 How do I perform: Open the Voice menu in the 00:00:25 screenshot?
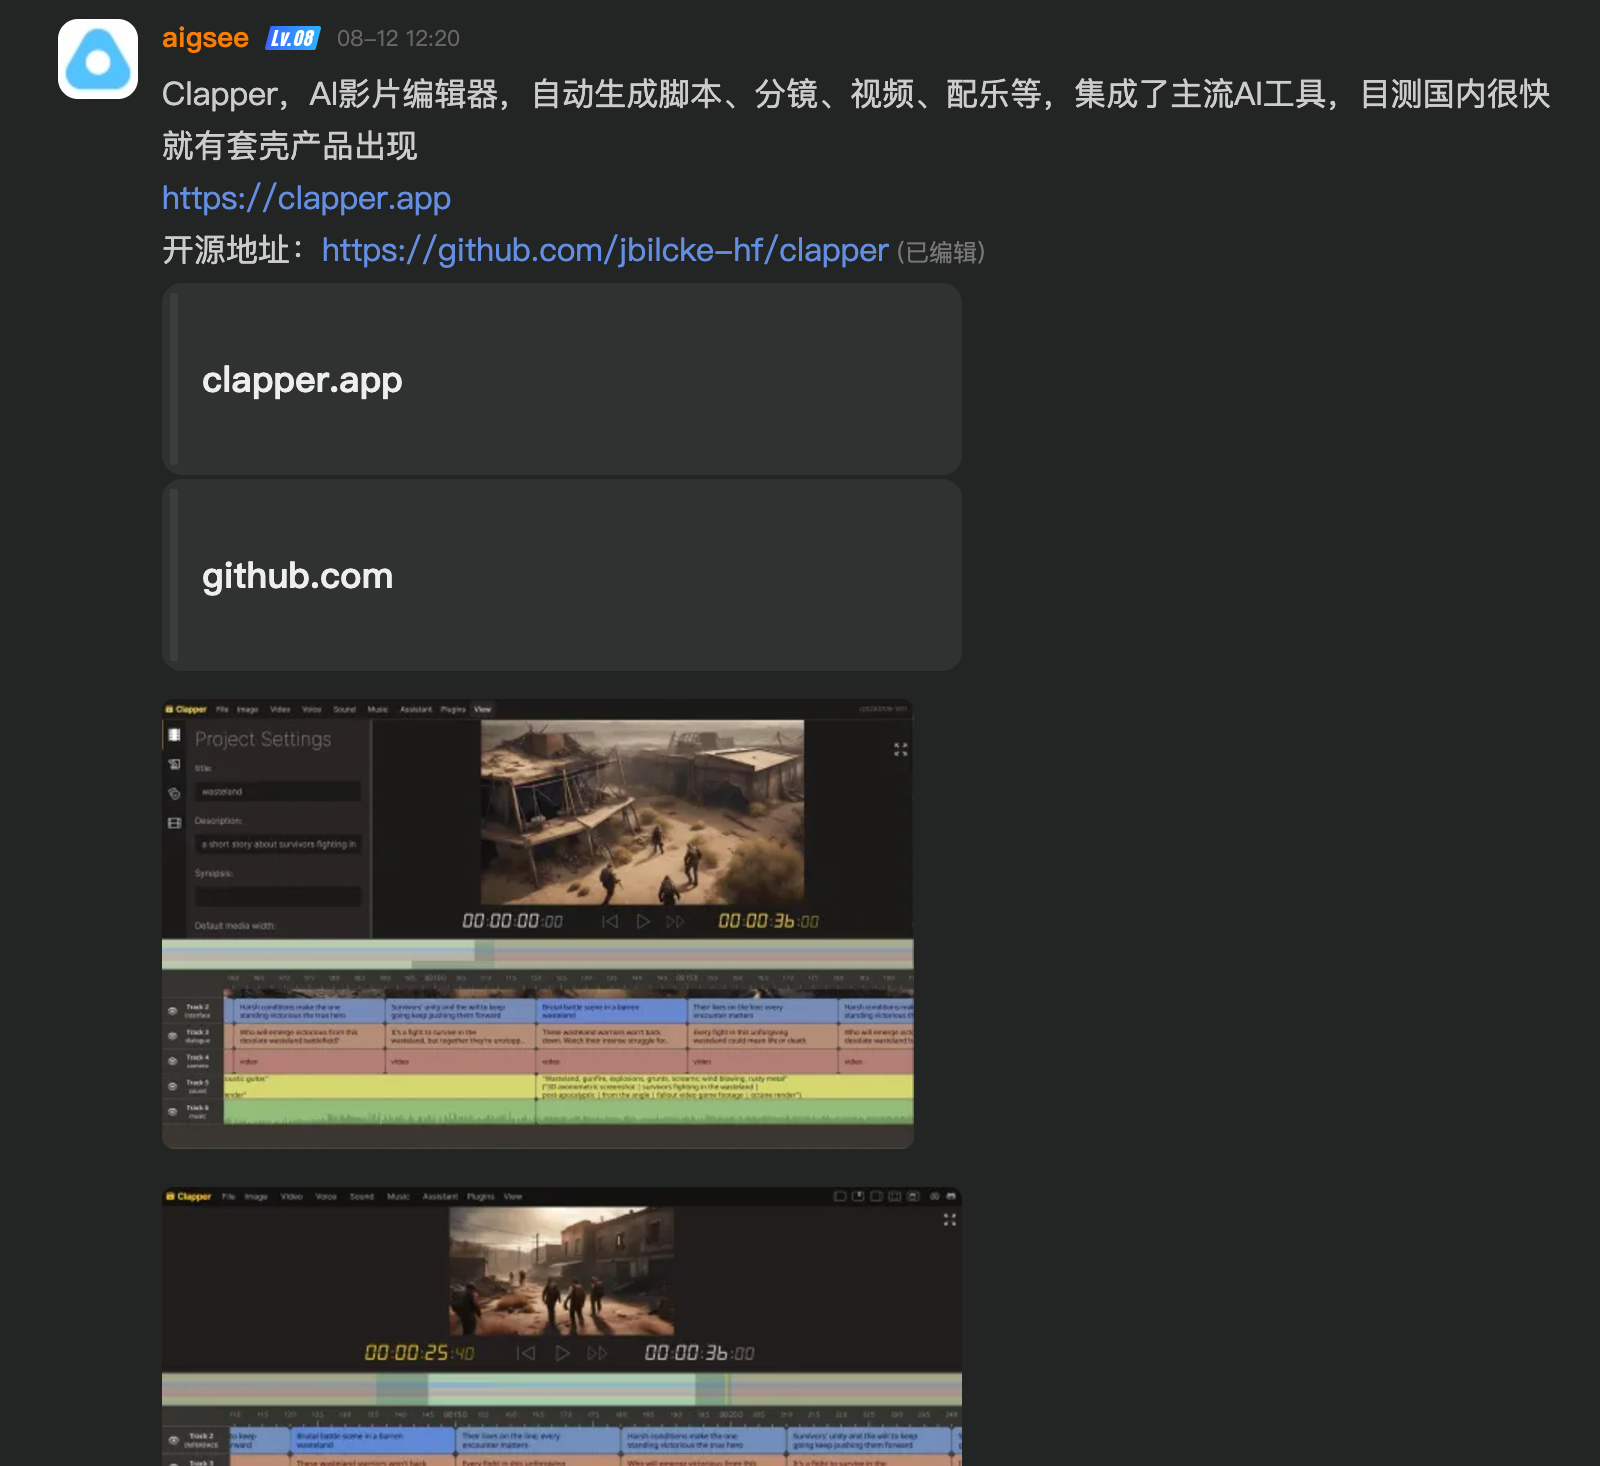(326, 1196)
